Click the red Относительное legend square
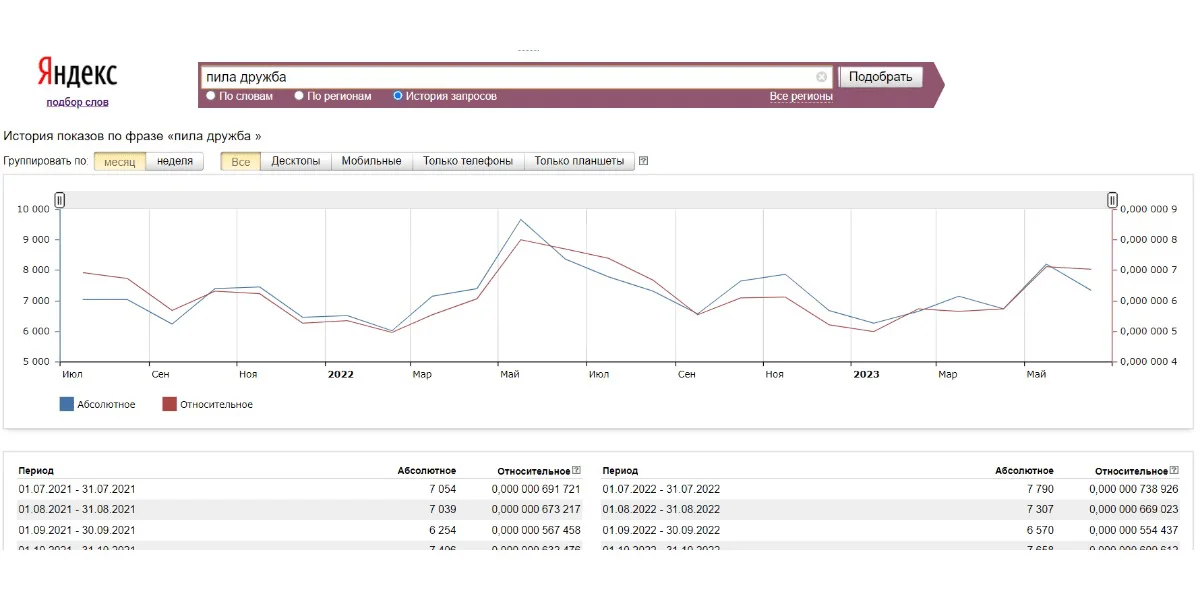Viewport: 1200px width, 600px height. (x=169, y=404)
